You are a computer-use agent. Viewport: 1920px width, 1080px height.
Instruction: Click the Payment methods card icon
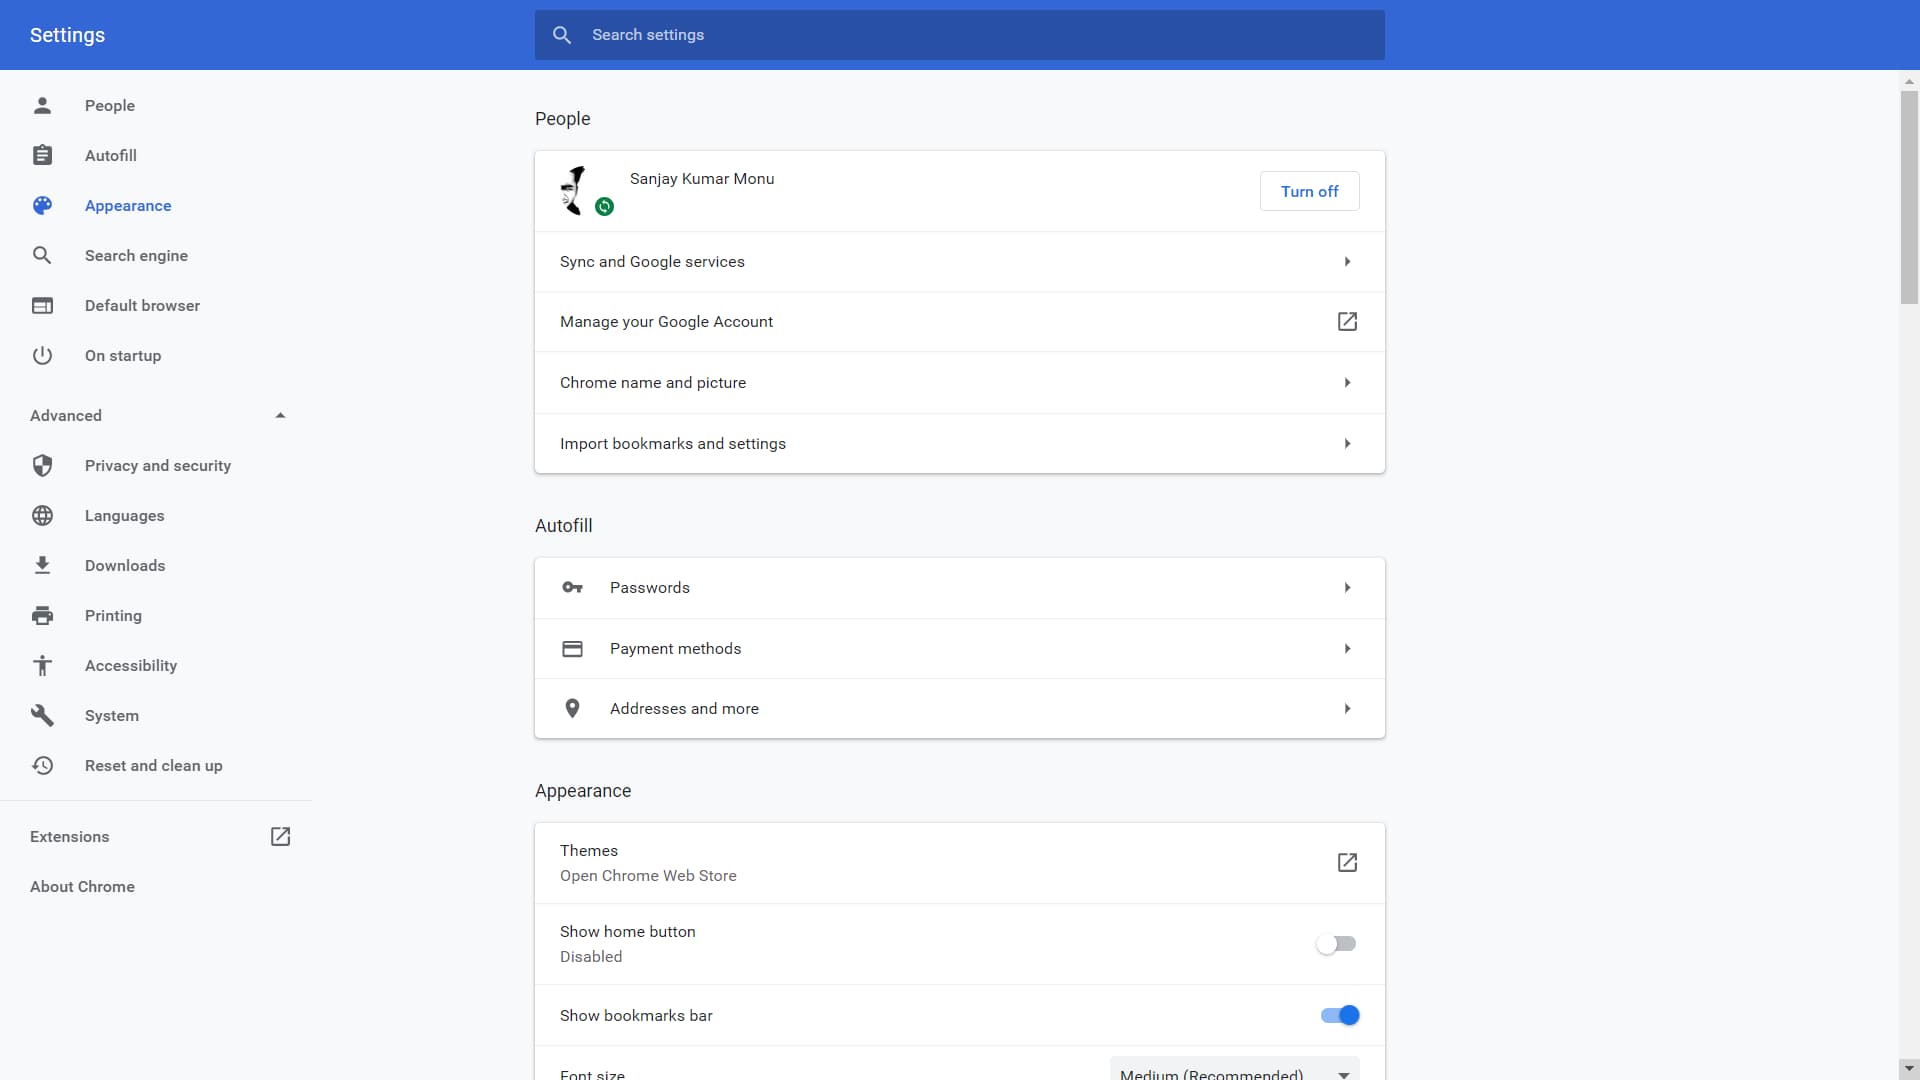click(x=572, y=648)
